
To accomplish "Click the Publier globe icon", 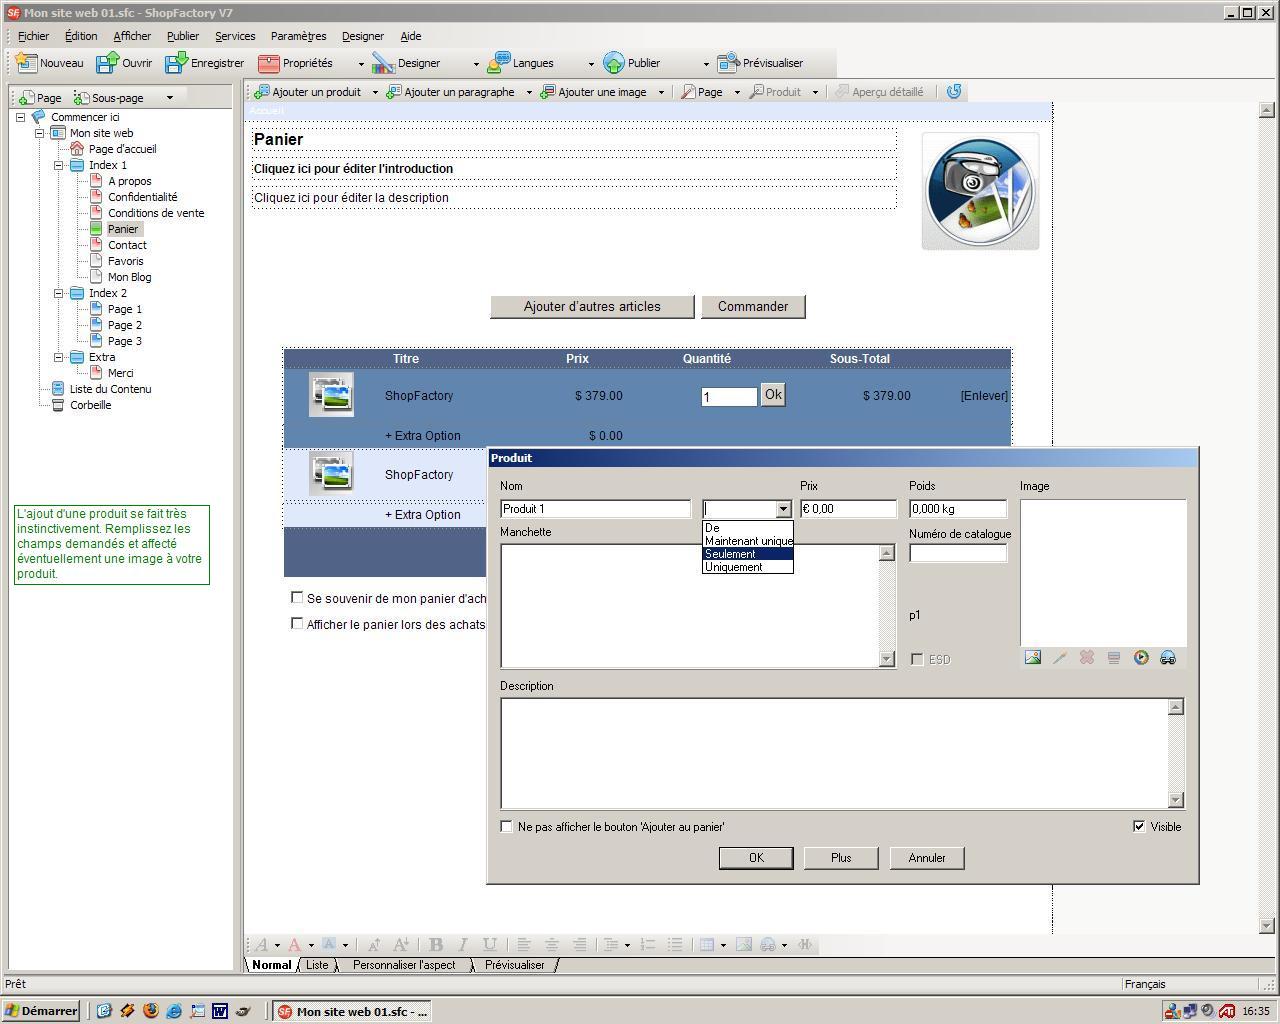I will (x=613, y=63).
